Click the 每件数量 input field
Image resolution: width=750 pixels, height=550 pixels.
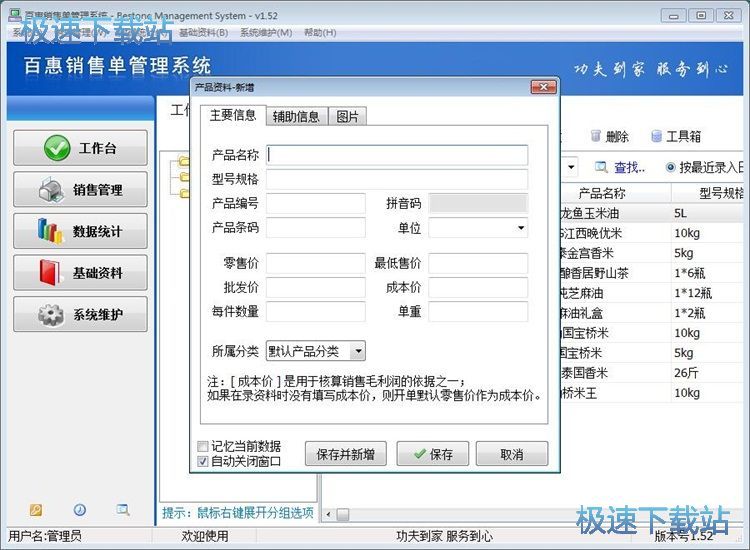tap(316, 311)
